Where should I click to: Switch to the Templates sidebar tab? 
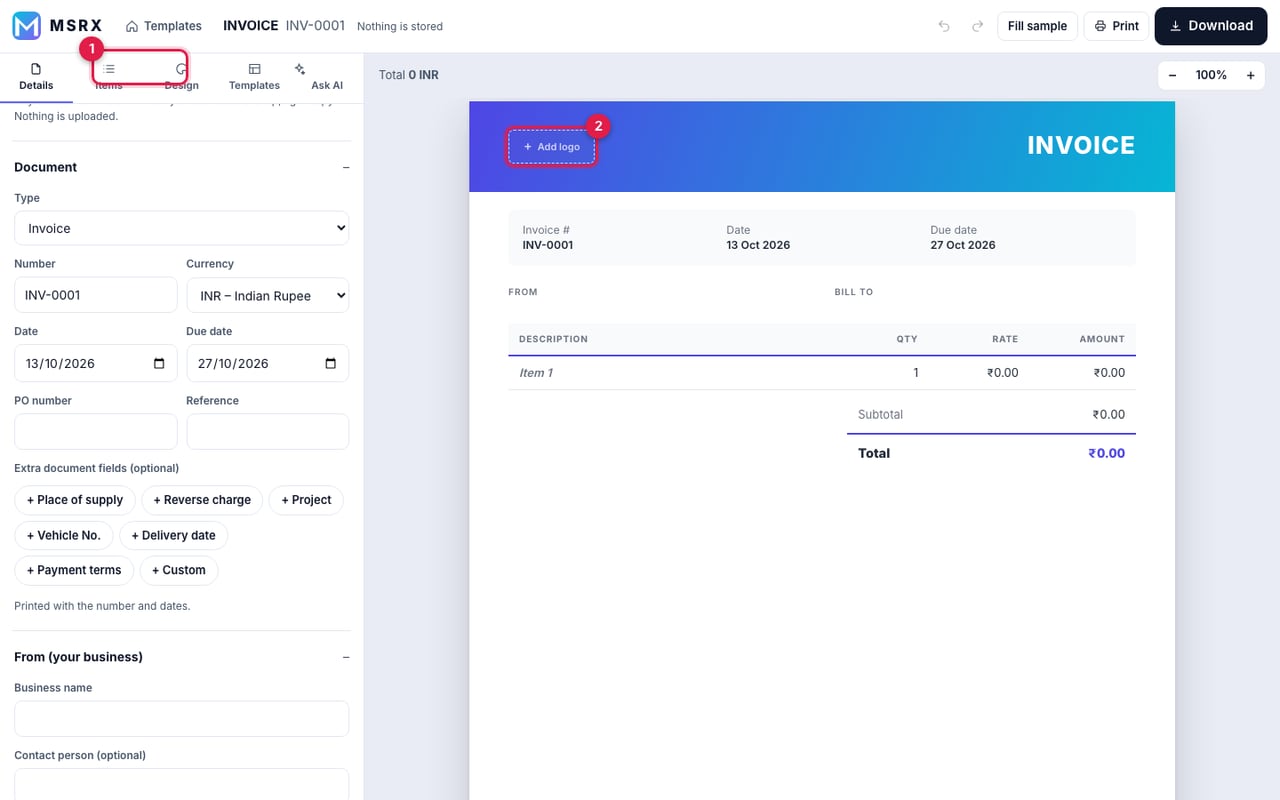[x=254, y=77]
